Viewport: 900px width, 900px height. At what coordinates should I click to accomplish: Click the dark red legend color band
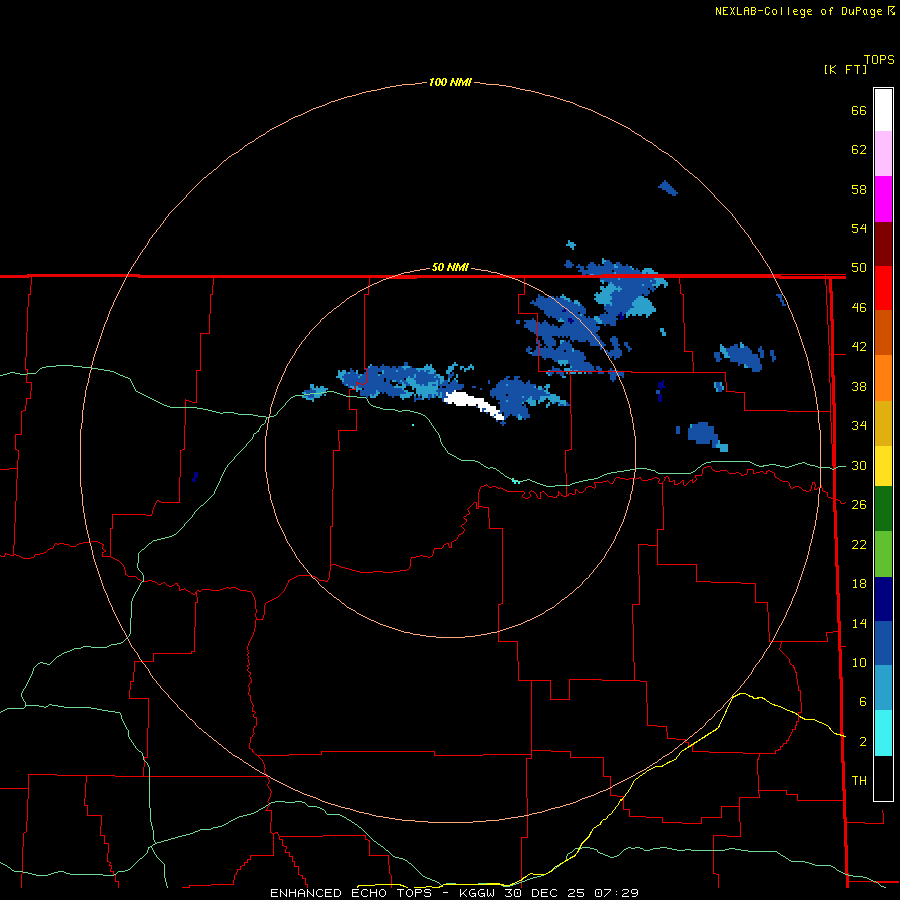point(883,245)
